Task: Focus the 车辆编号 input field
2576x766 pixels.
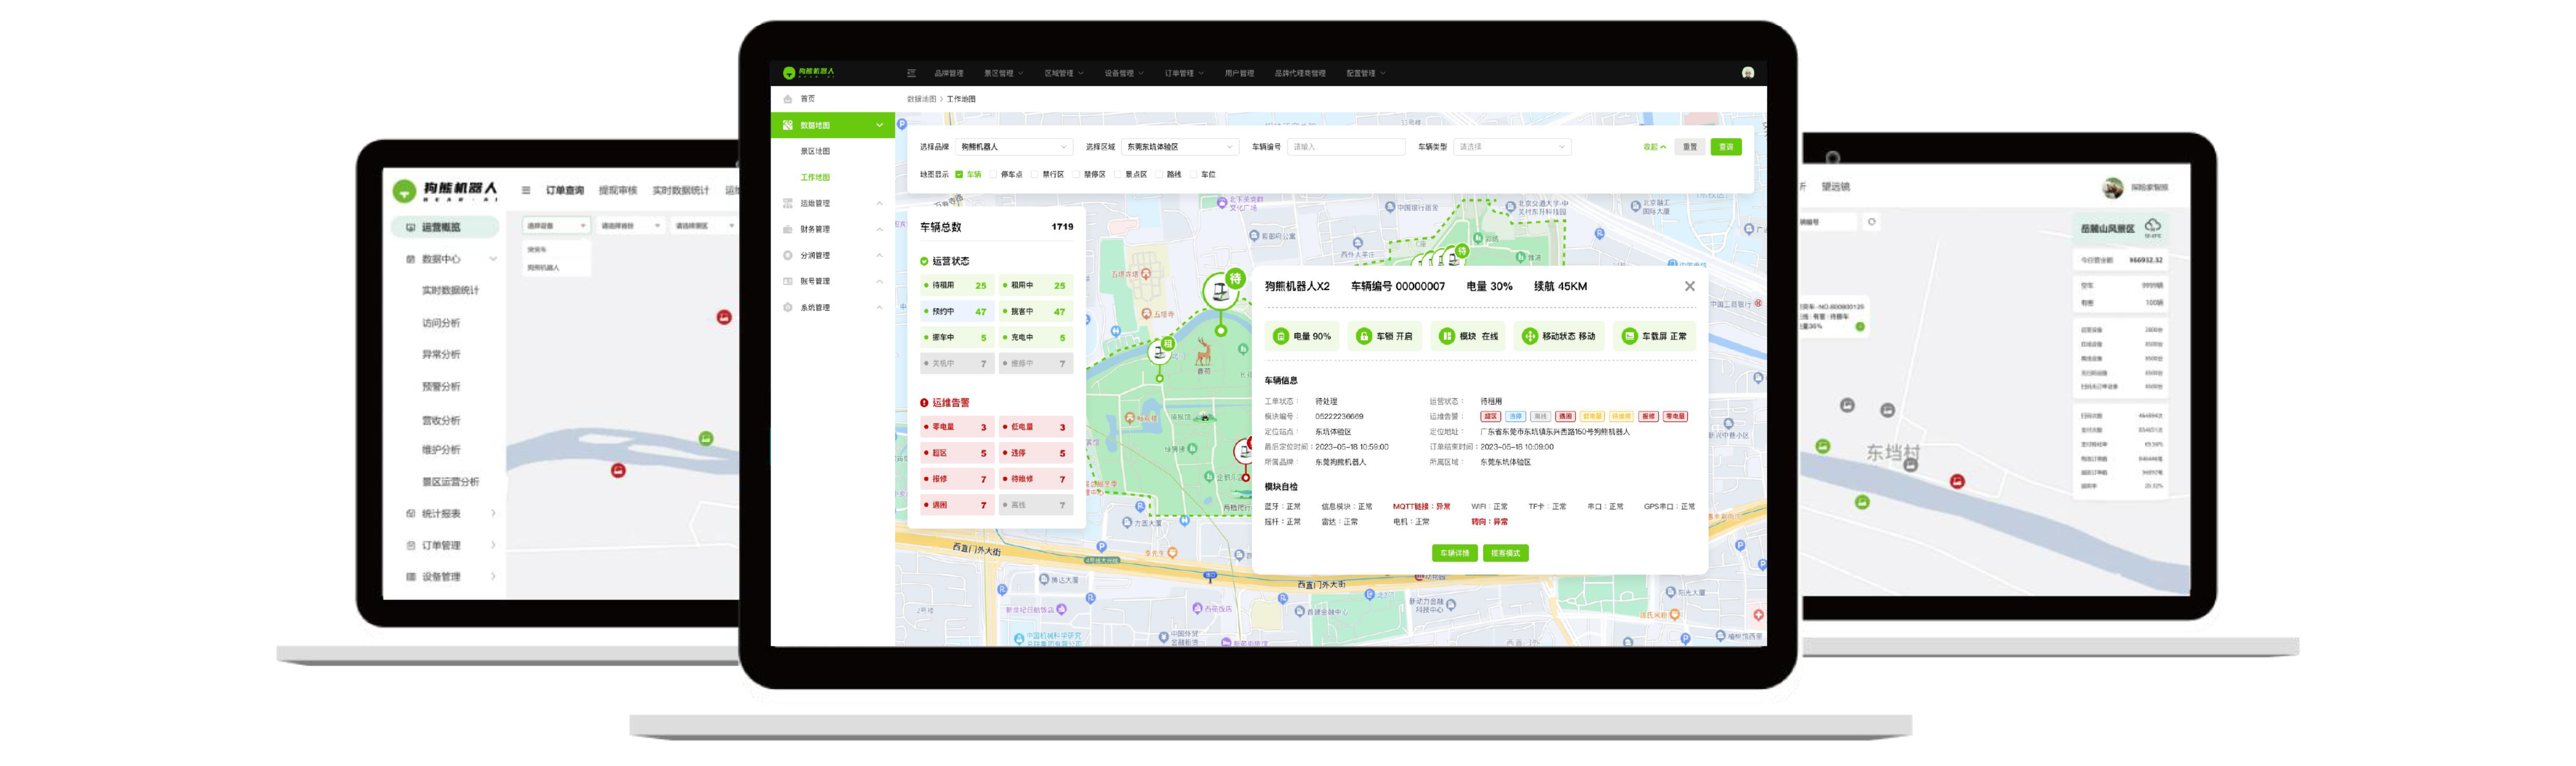Action: [x=1346, y=147]
